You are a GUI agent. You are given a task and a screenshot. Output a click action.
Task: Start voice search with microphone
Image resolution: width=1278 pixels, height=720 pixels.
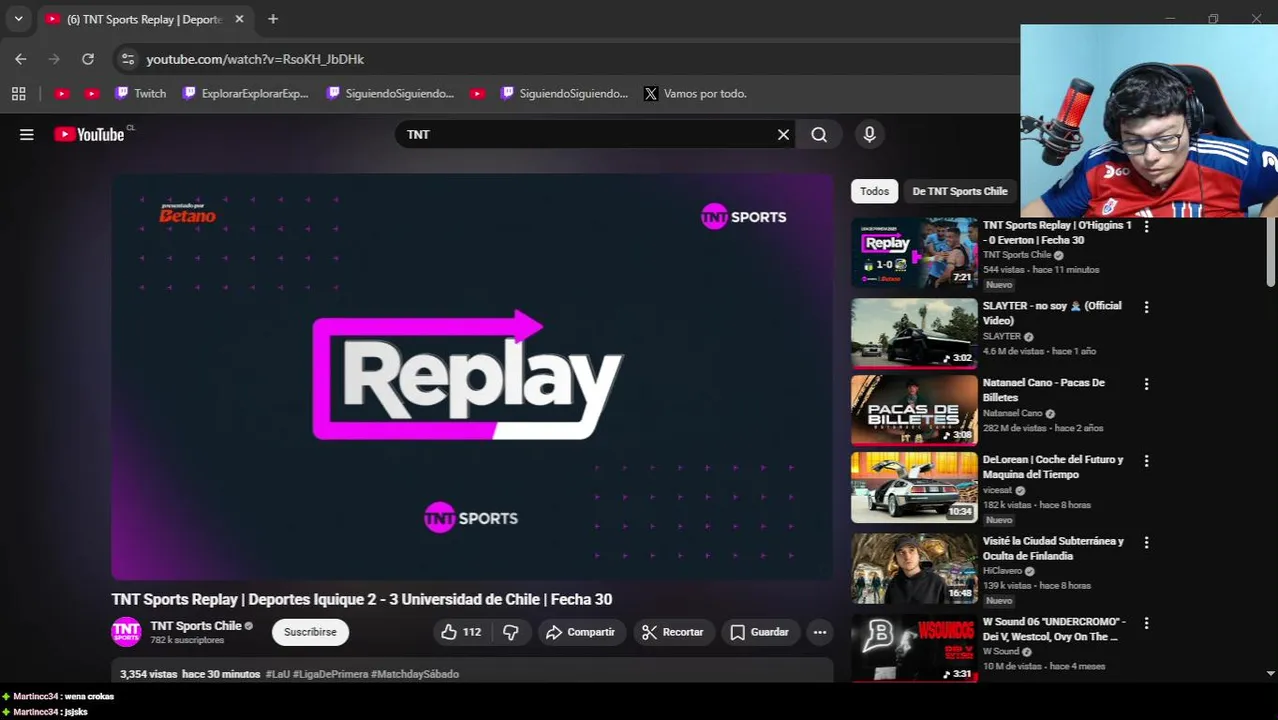point(869,134)
